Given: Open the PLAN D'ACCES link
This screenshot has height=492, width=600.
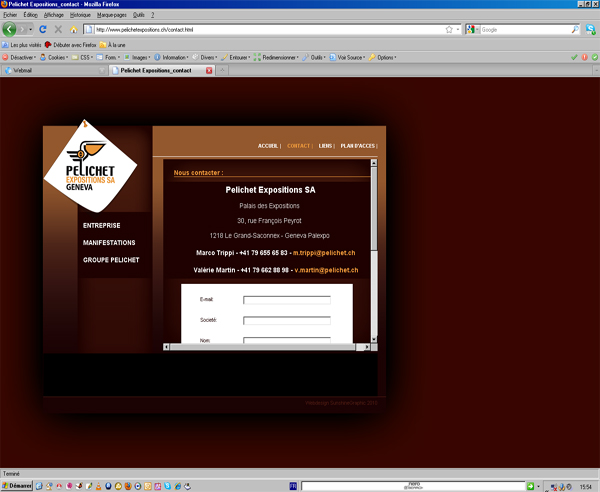Looking at the screenshot, I should [x=358, y=146].
